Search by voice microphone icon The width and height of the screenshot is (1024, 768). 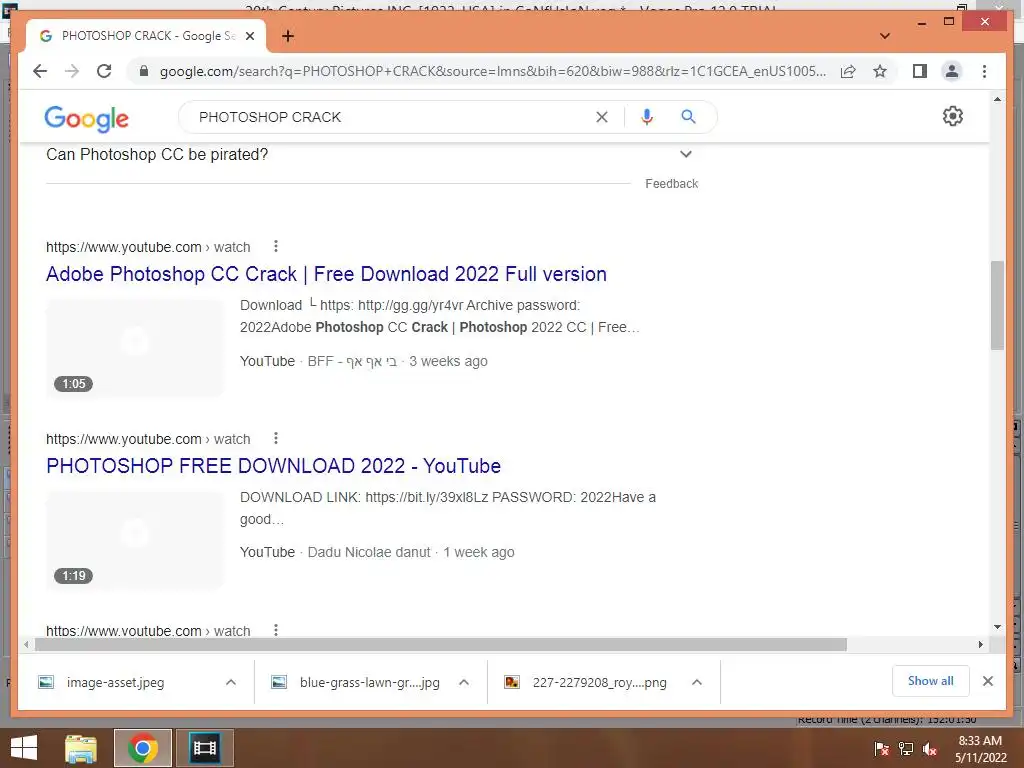647,117
